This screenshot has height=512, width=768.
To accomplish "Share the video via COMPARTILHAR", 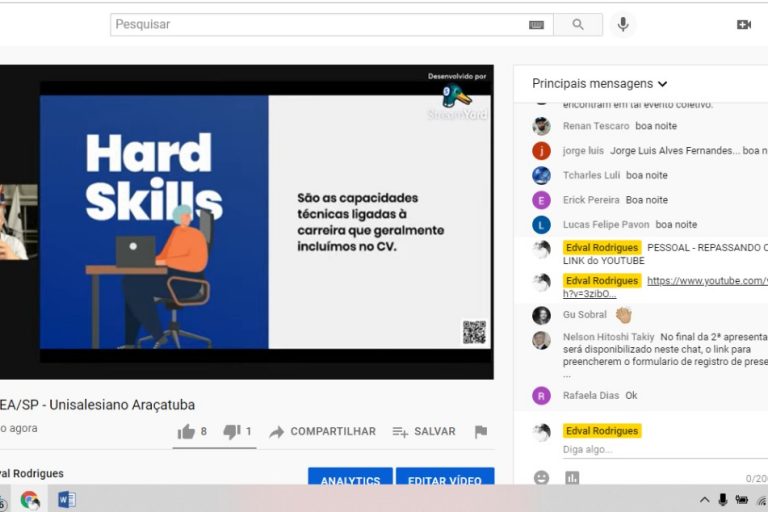I will [x=322, y=432].
